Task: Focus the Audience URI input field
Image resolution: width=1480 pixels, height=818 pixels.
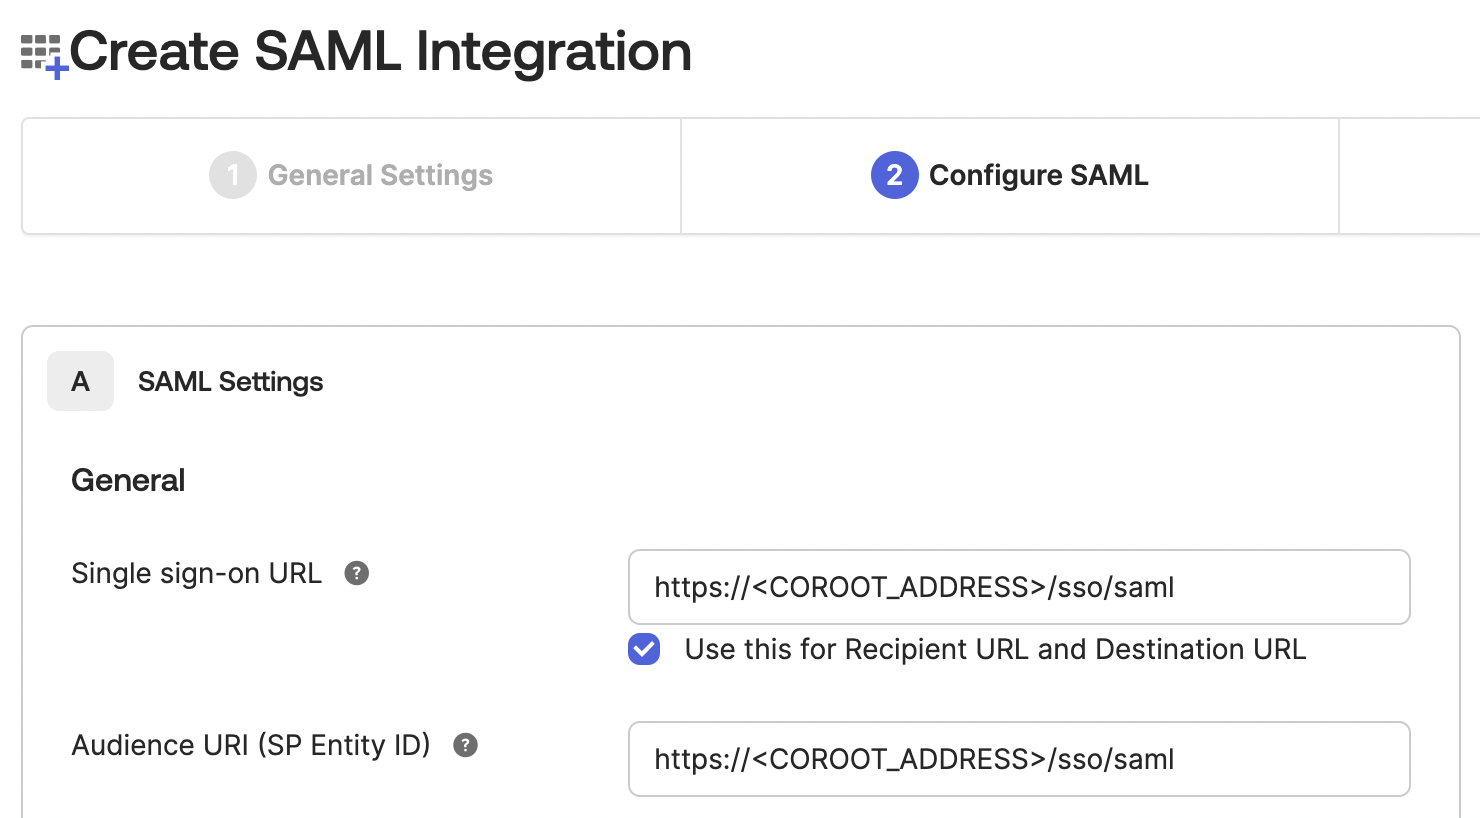Action: pyautogui.click(x=1019, y=759)
